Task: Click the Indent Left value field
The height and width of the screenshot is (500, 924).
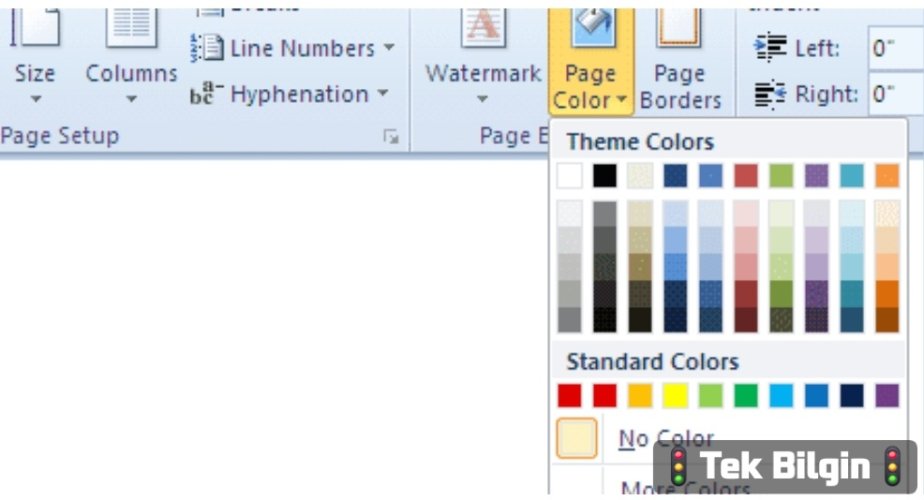Action: coord(896,48)
